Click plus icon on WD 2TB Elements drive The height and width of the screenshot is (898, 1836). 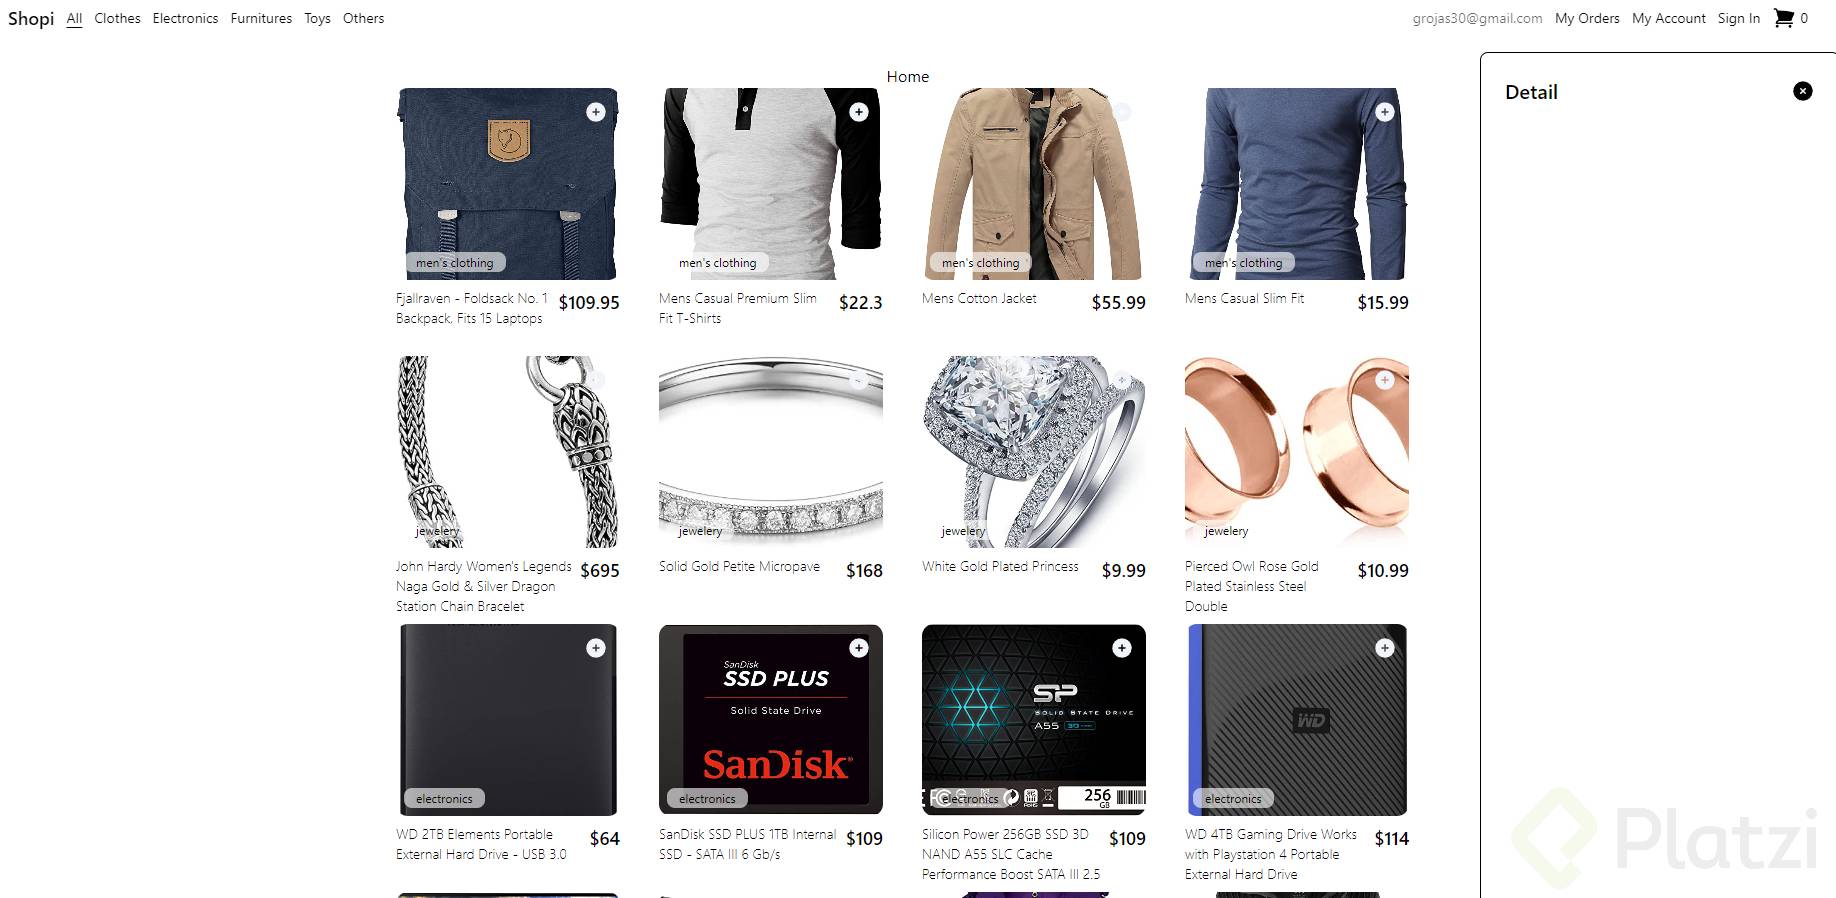[x=596, y=648]
